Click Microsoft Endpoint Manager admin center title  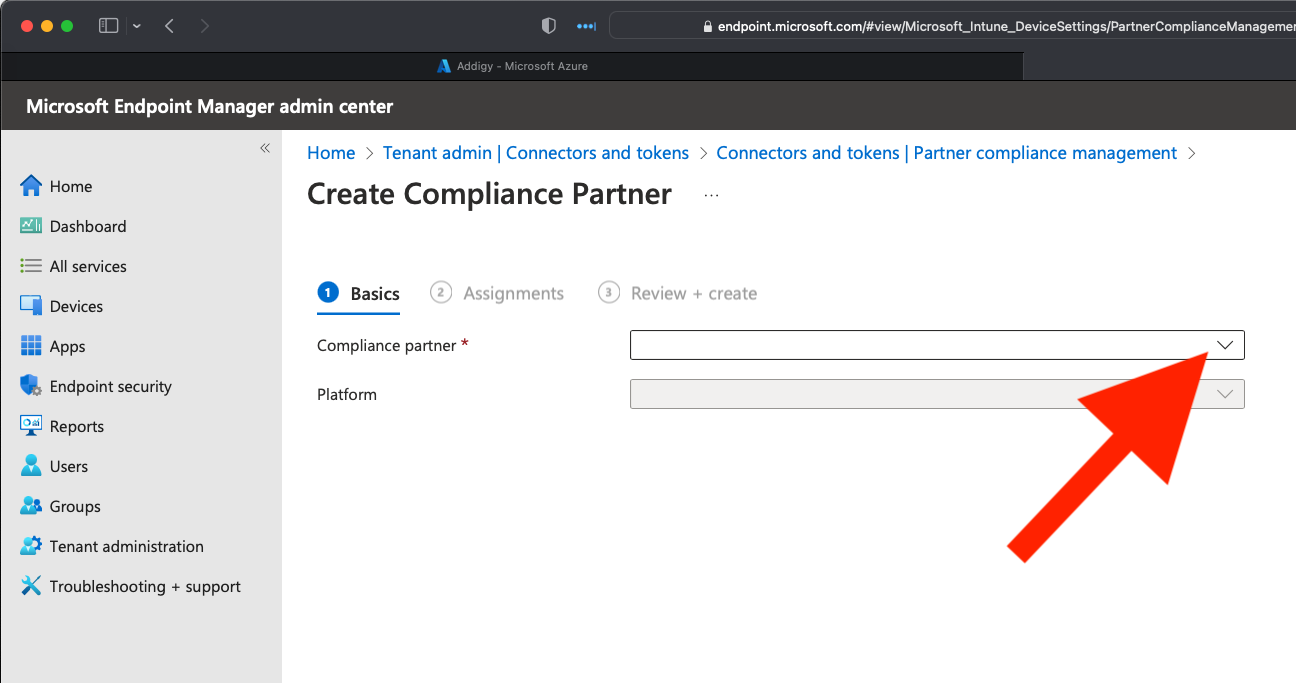point(210,106)
